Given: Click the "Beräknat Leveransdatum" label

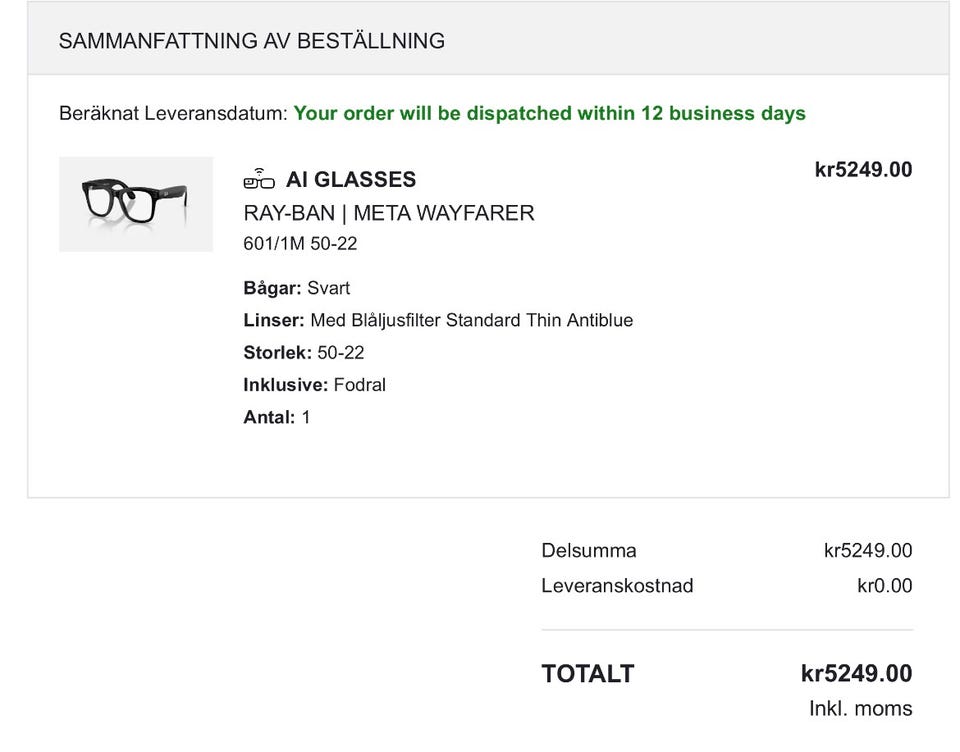Looking at the screenshot, I should coord(173,113).
